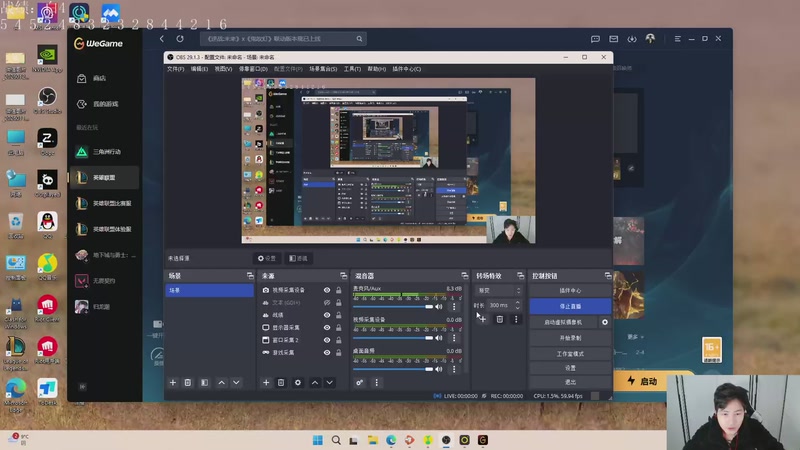Click the 工作室模式 button
Viewport: 800px width, 450px height.
click(570, 354)
